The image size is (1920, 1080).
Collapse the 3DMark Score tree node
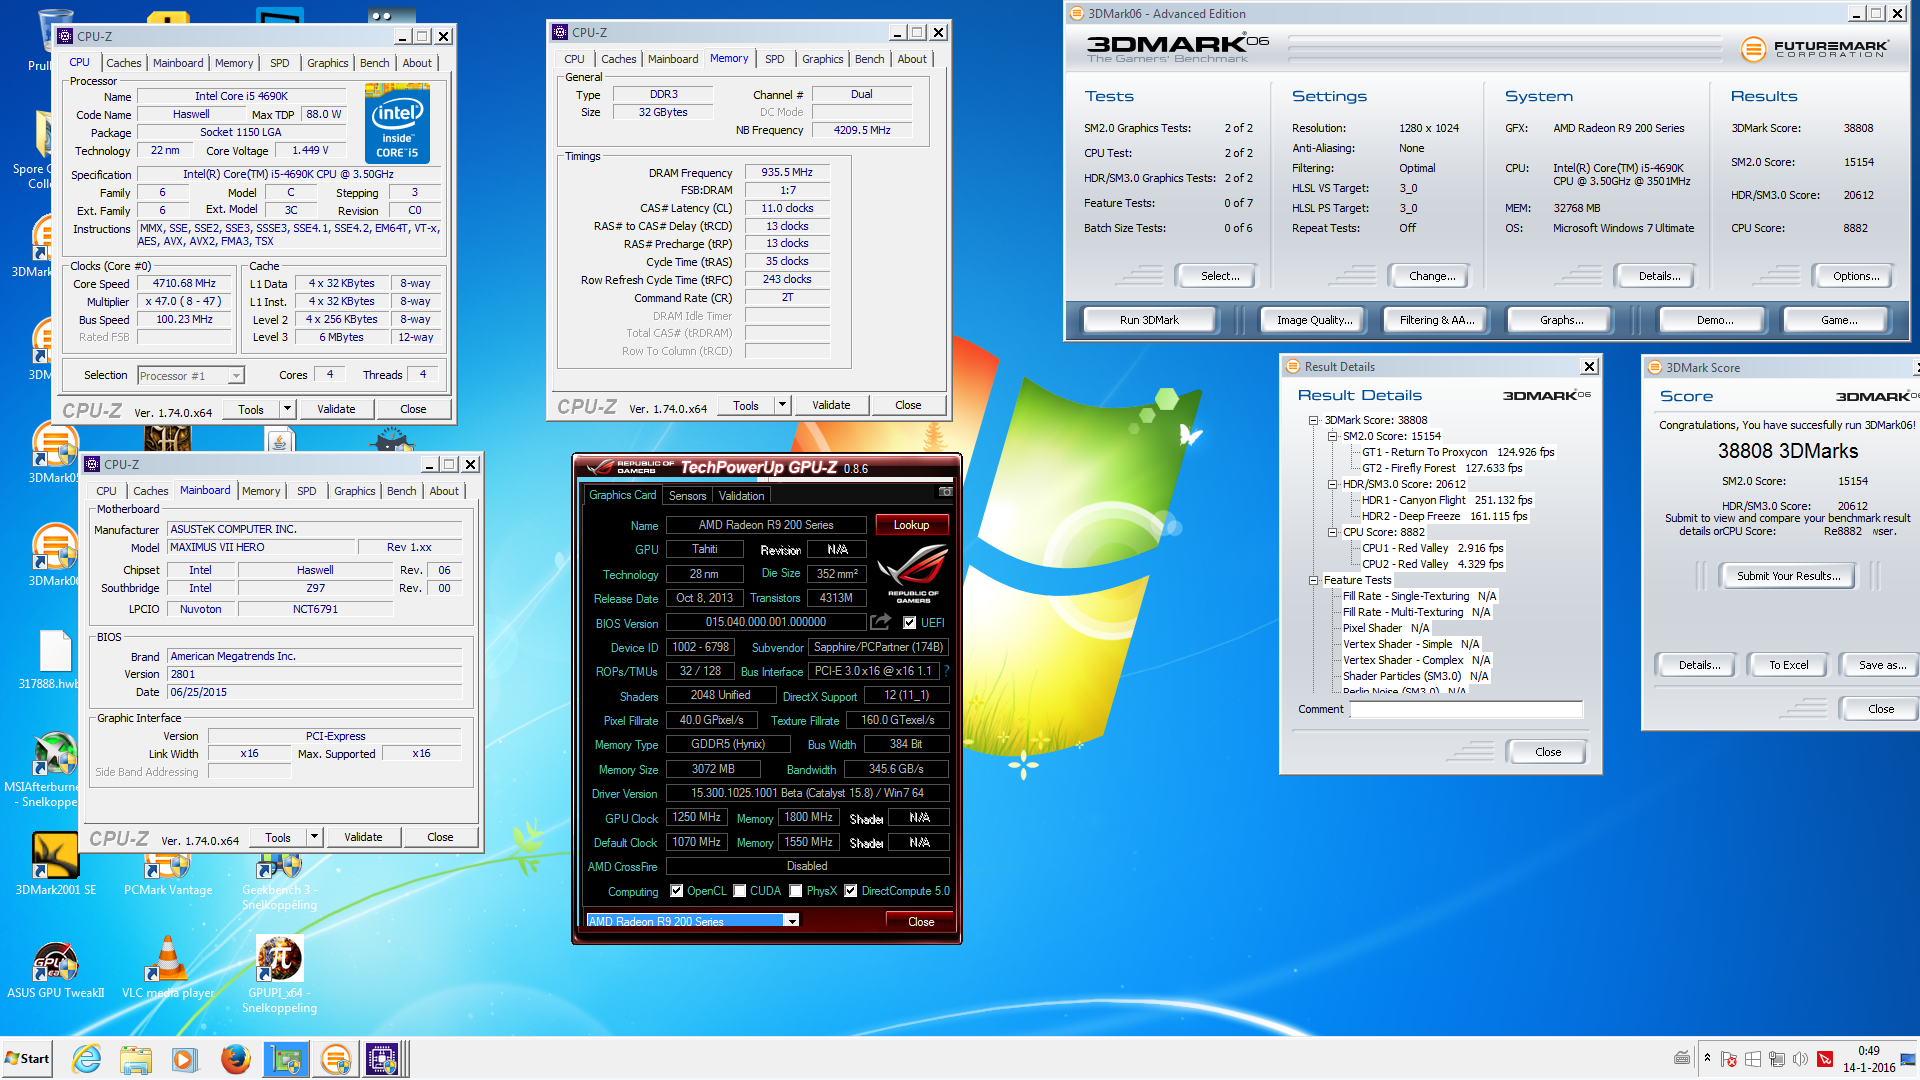click(1314, 420)
